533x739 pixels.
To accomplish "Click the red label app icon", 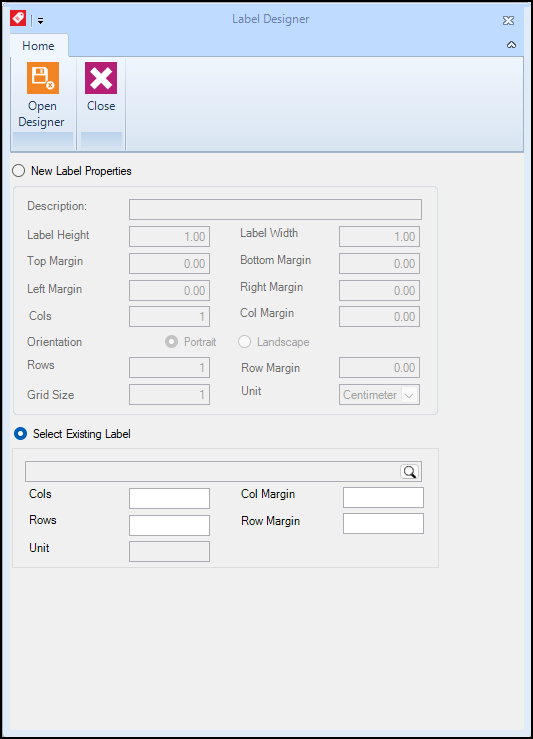I will pyautogui.click(x=18, y=18).
